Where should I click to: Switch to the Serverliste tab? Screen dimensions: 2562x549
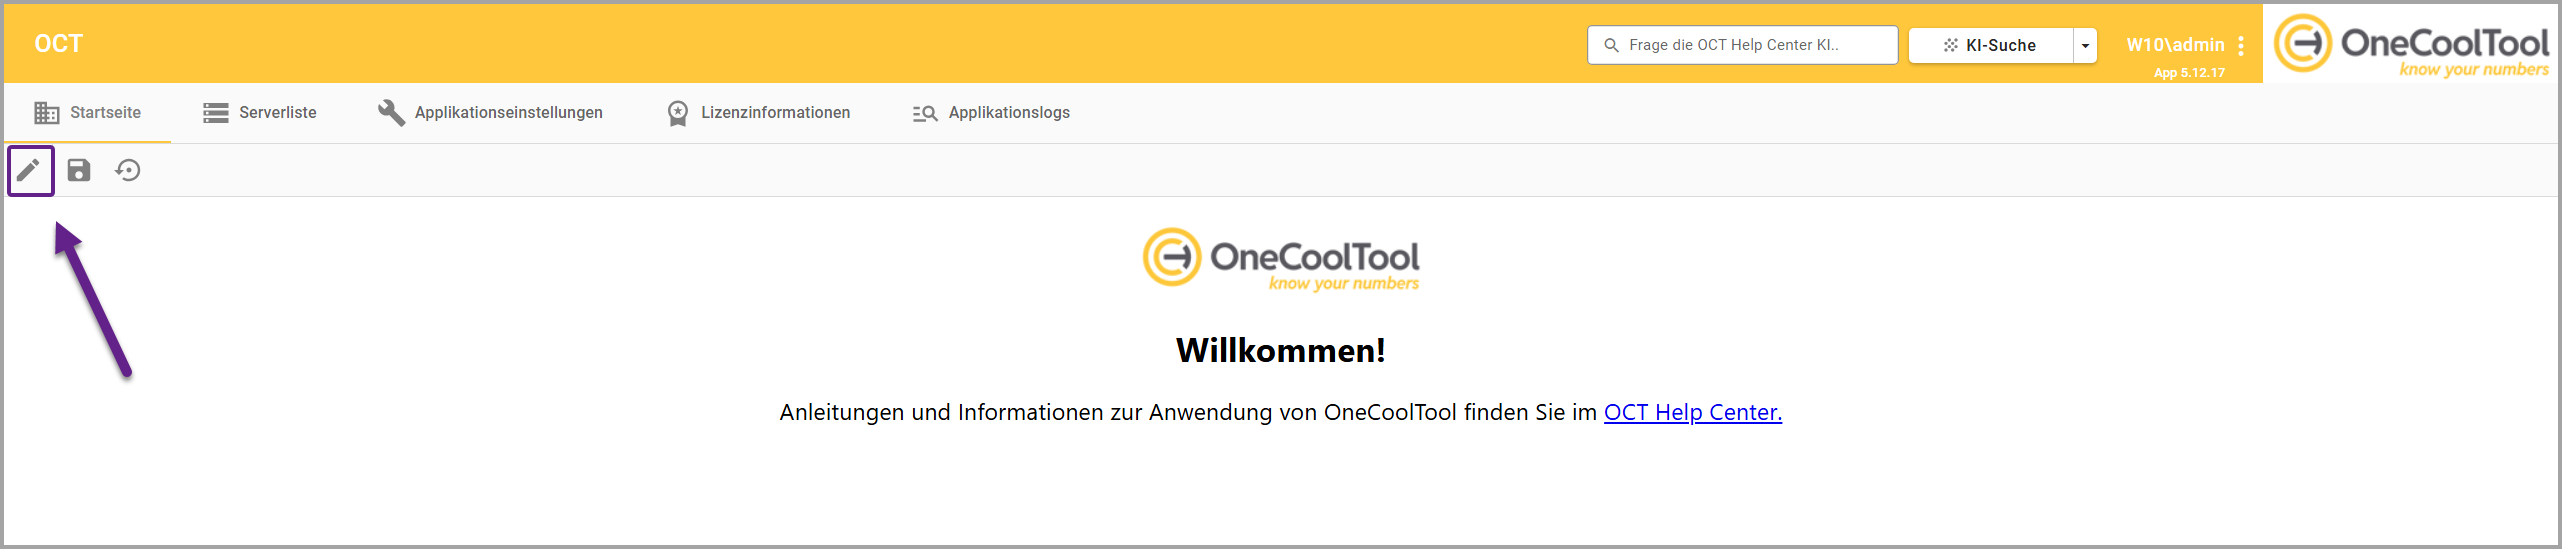tap(260, 113)
